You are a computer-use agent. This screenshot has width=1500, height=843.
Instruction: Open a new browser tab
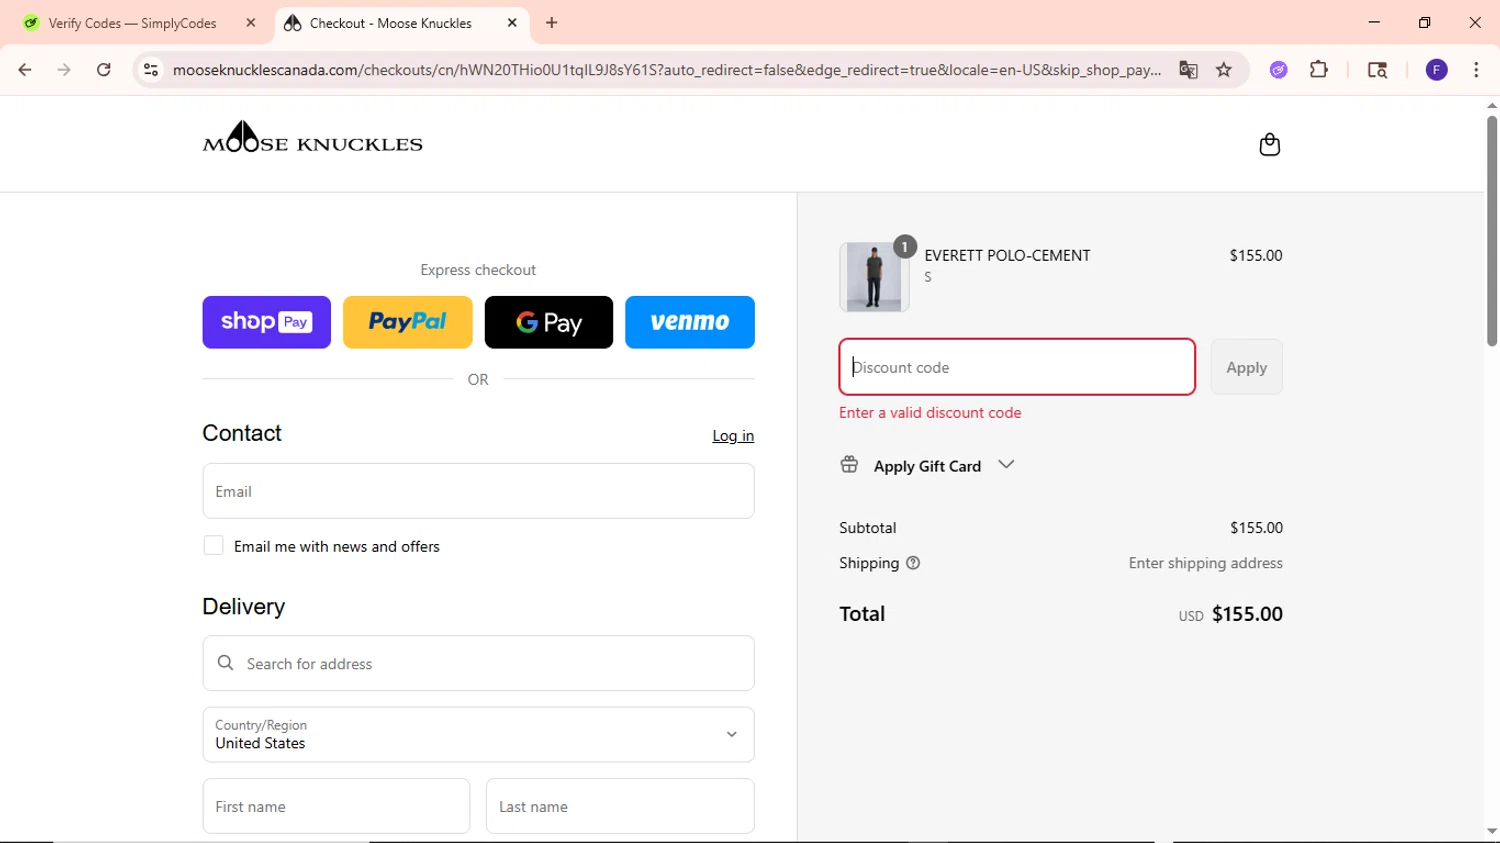552,23
